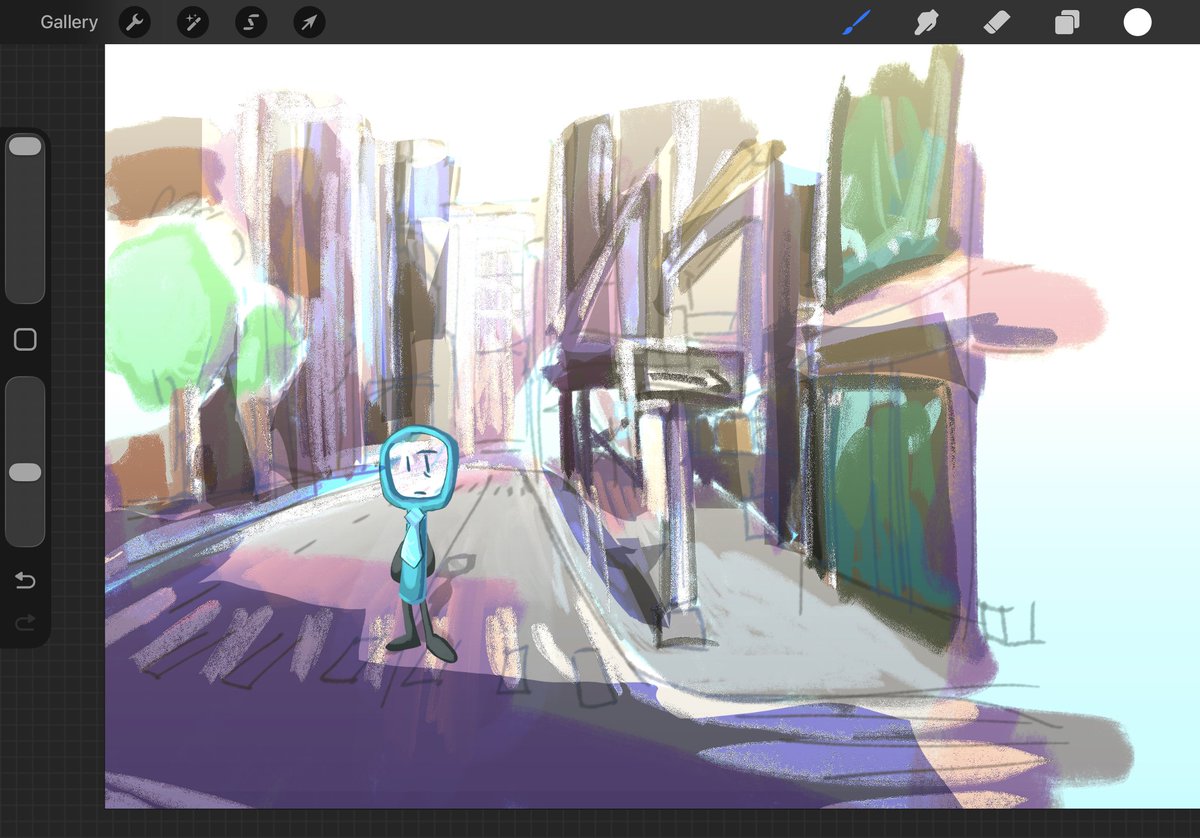Undo the last action
The width and height of the screenshot is (1200, 838).
[25, 581]
